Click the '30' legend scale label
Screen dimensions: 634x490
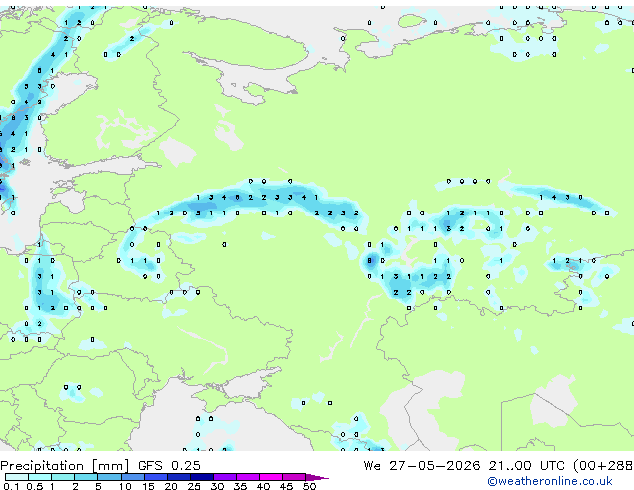217,486
